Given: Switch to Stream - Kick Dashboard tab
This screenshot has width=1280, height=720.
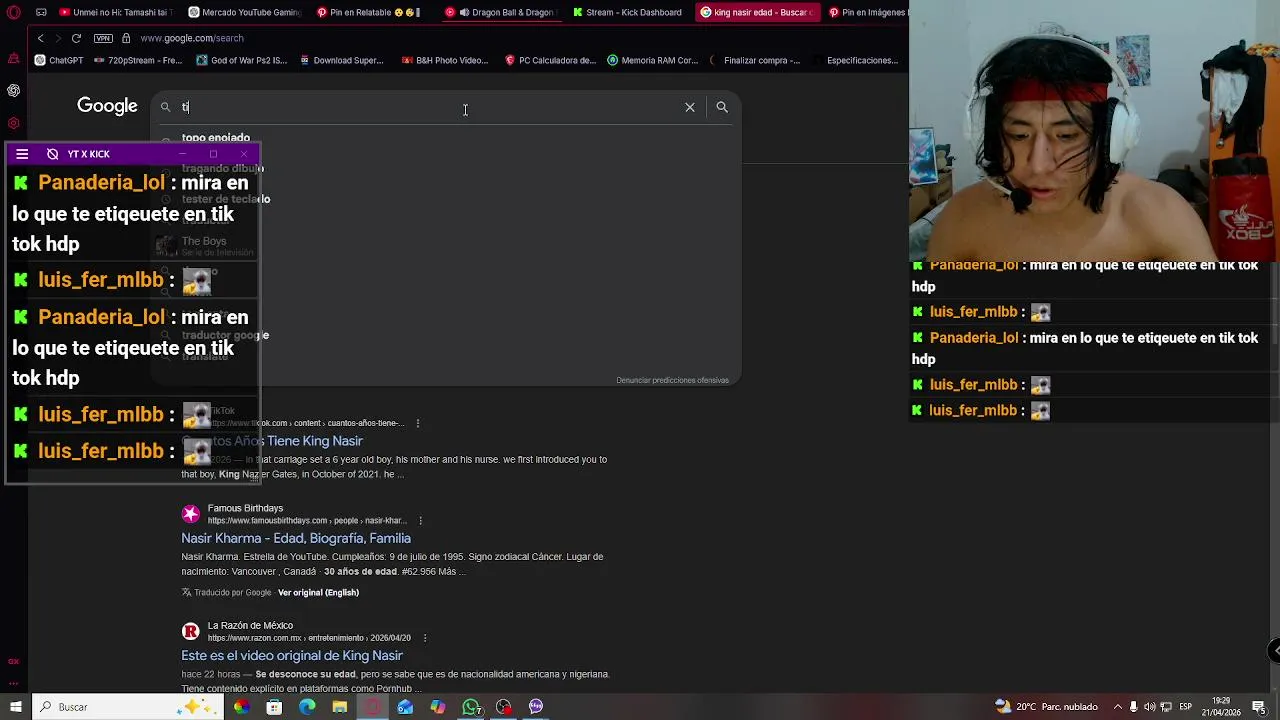Looking at the screenshot, I should pyautogui.click(x=629, y=12).
